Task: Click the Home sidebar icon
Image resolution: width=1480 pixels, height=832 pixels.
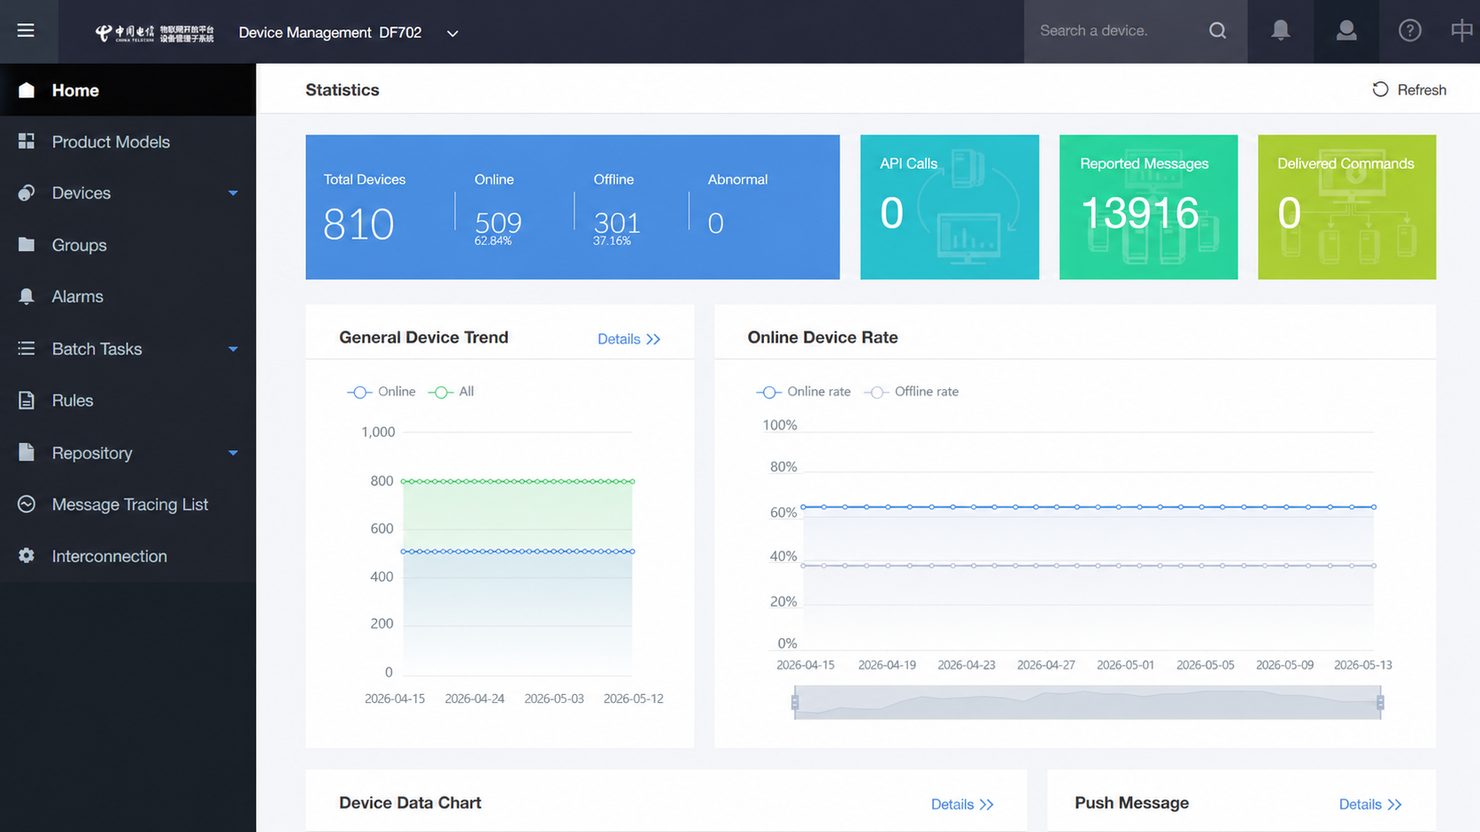Action: pyautogui.click(x=27, y=90)
